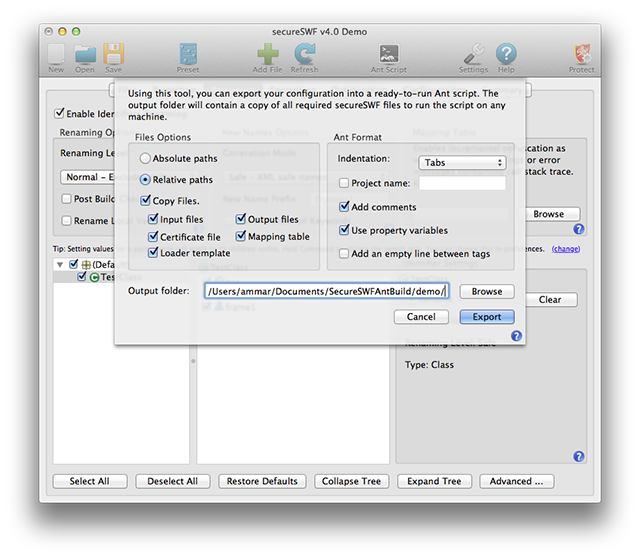Enable the Project name checkbox

[345, 183]
